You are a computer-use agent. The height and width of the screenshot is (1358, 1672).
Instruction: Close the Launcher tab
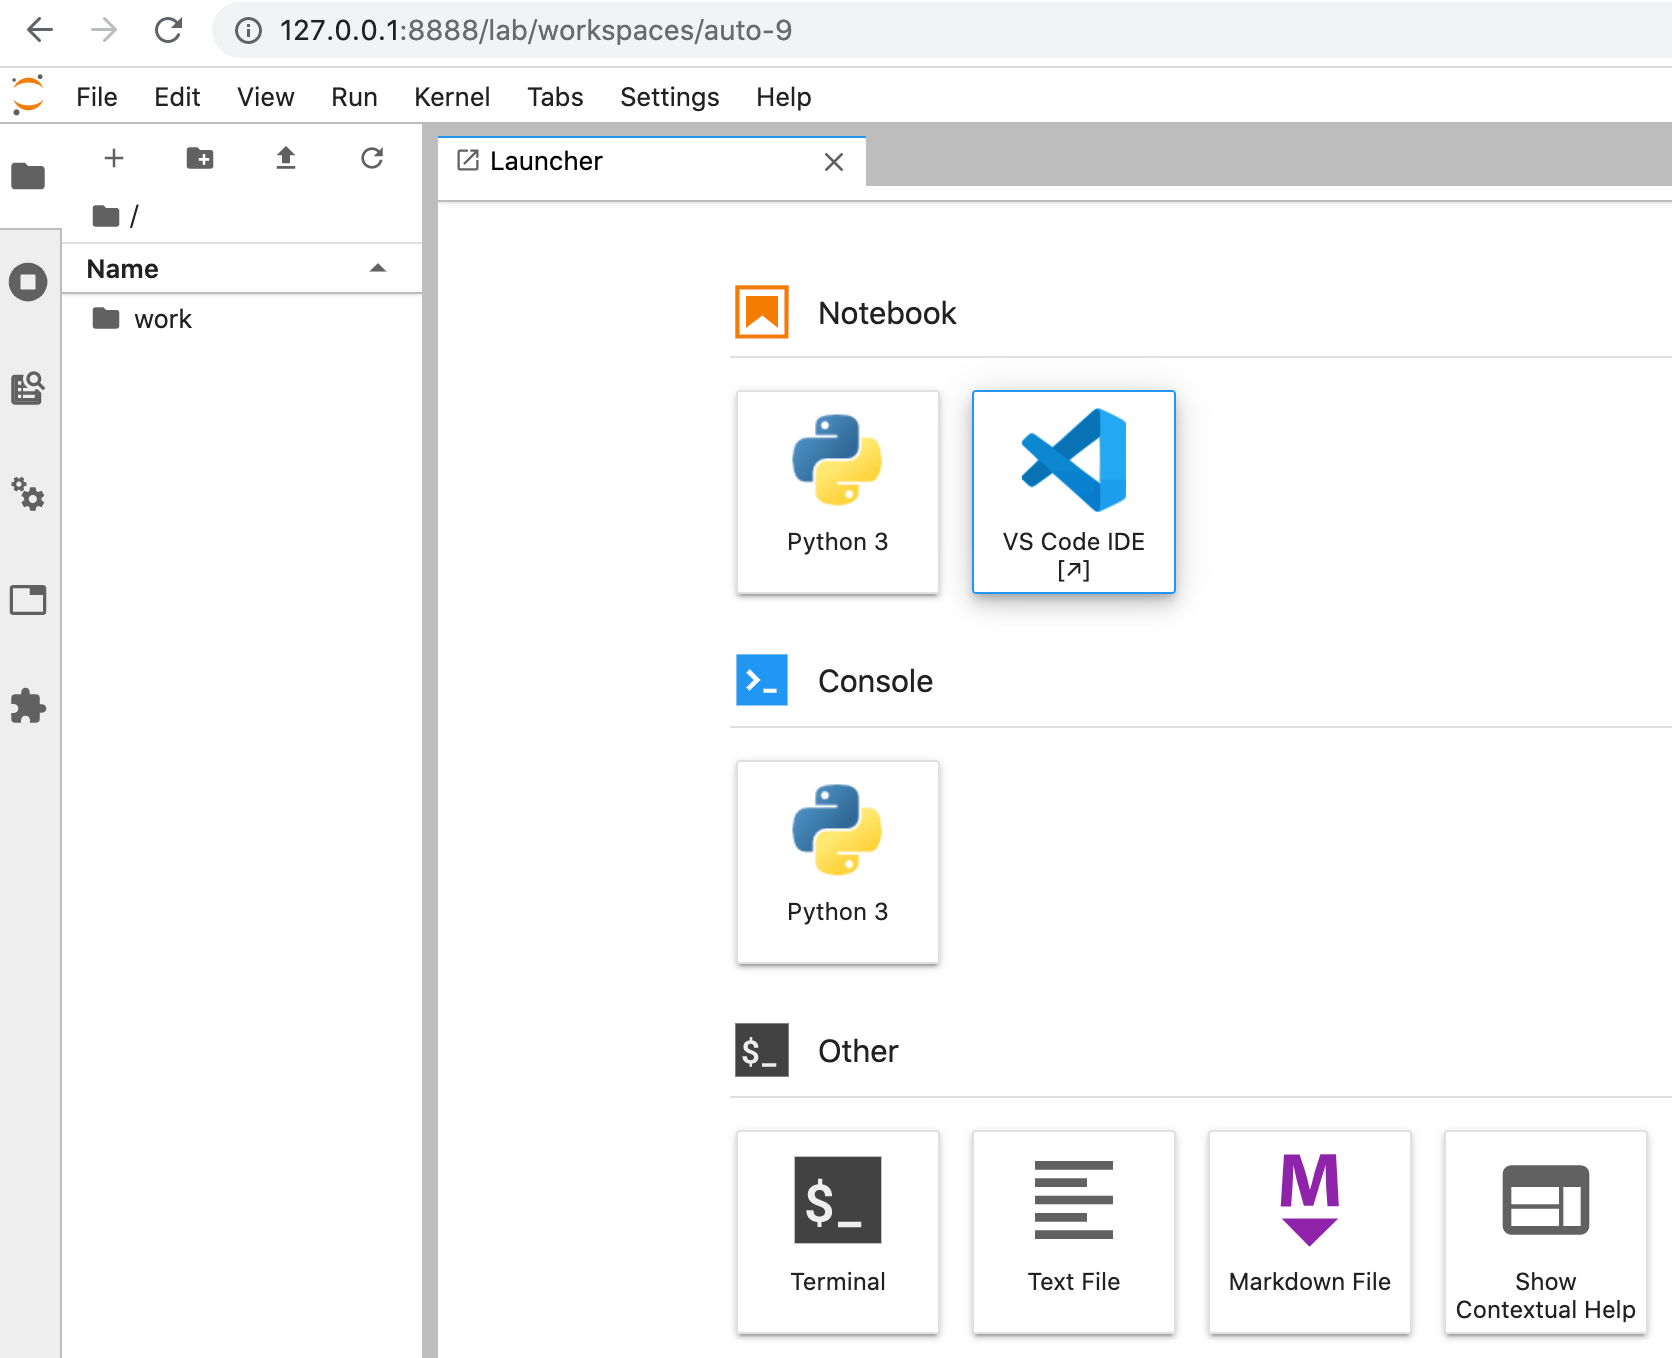834,162
